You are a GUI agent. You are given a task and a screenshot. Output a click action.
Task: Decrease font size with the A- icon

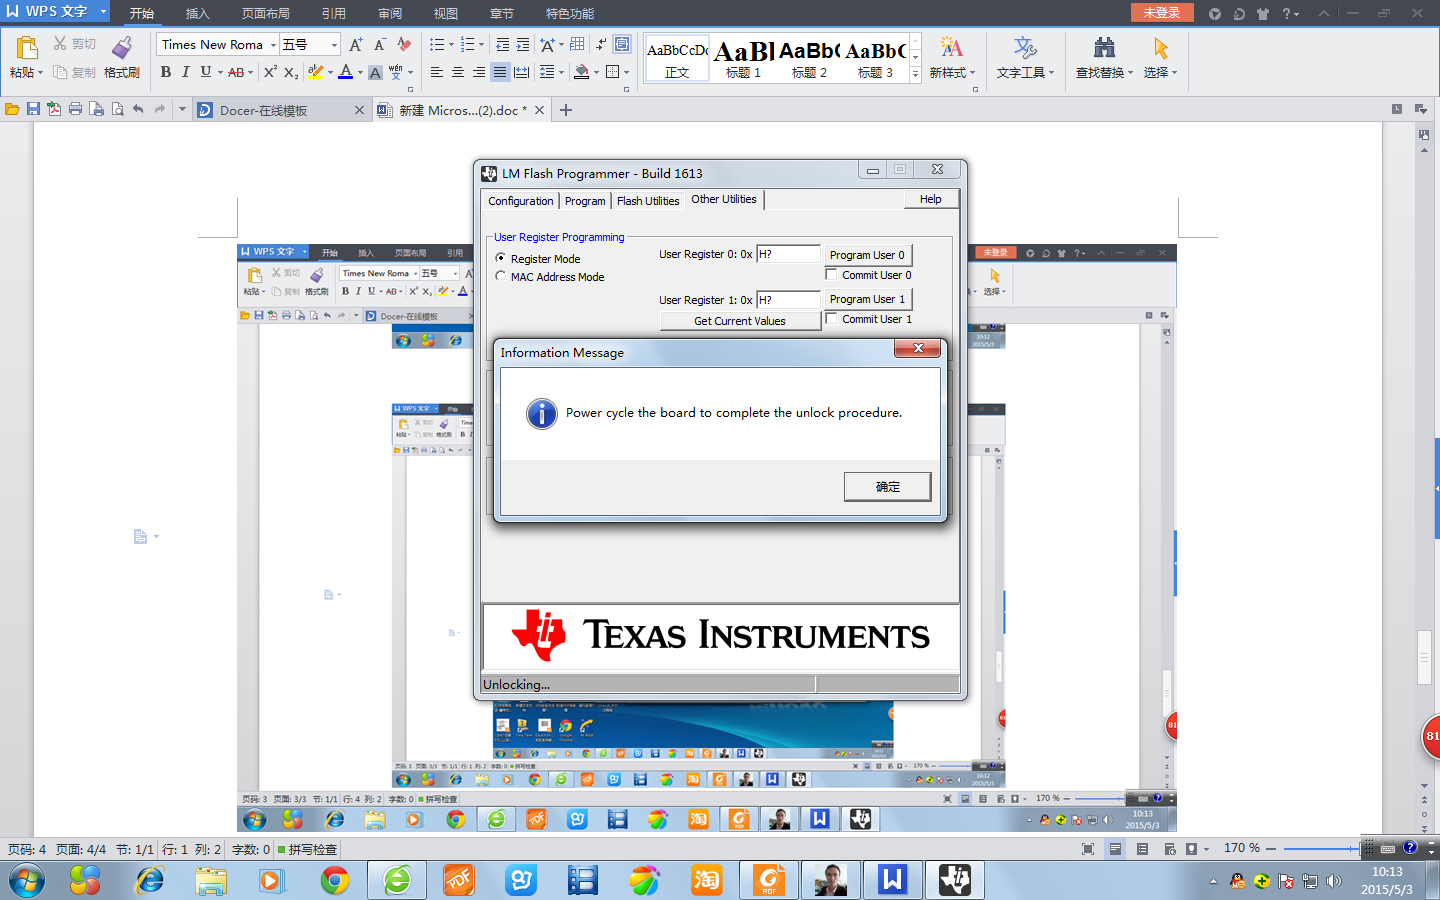click(380, 45)
